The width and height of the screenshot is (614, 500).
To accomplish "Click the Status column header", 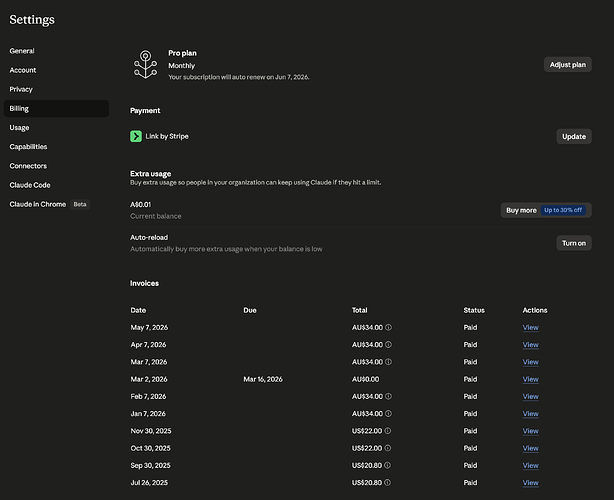I will coord(474,310).
